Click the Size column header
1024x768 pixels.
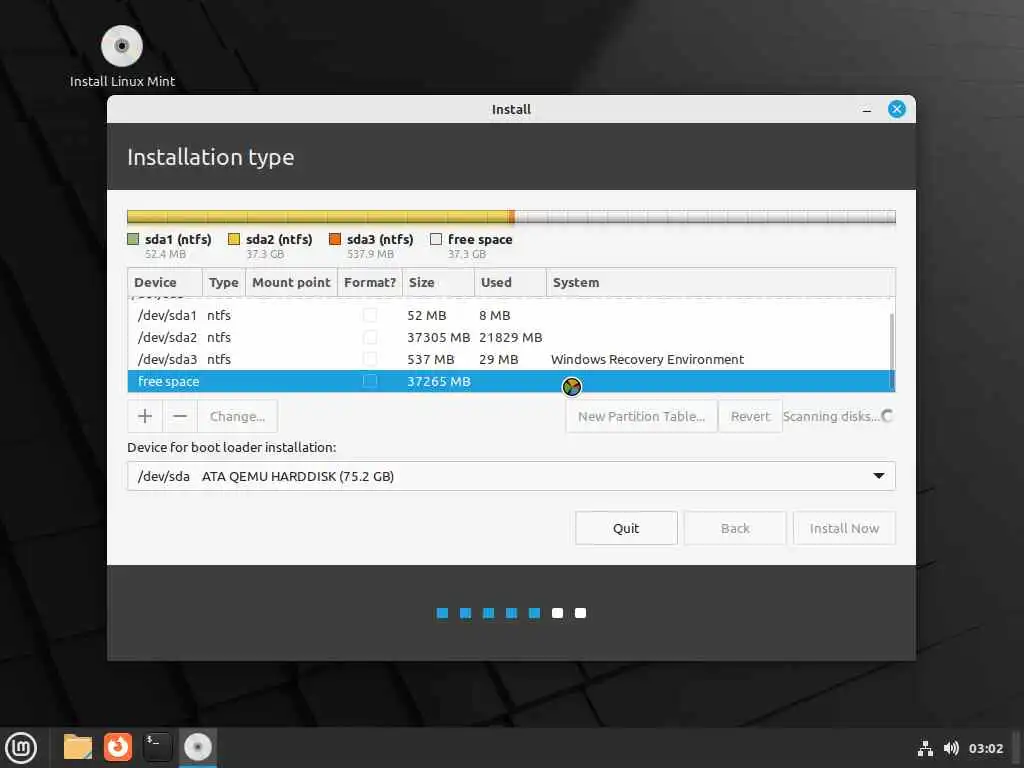pos(438,282)
